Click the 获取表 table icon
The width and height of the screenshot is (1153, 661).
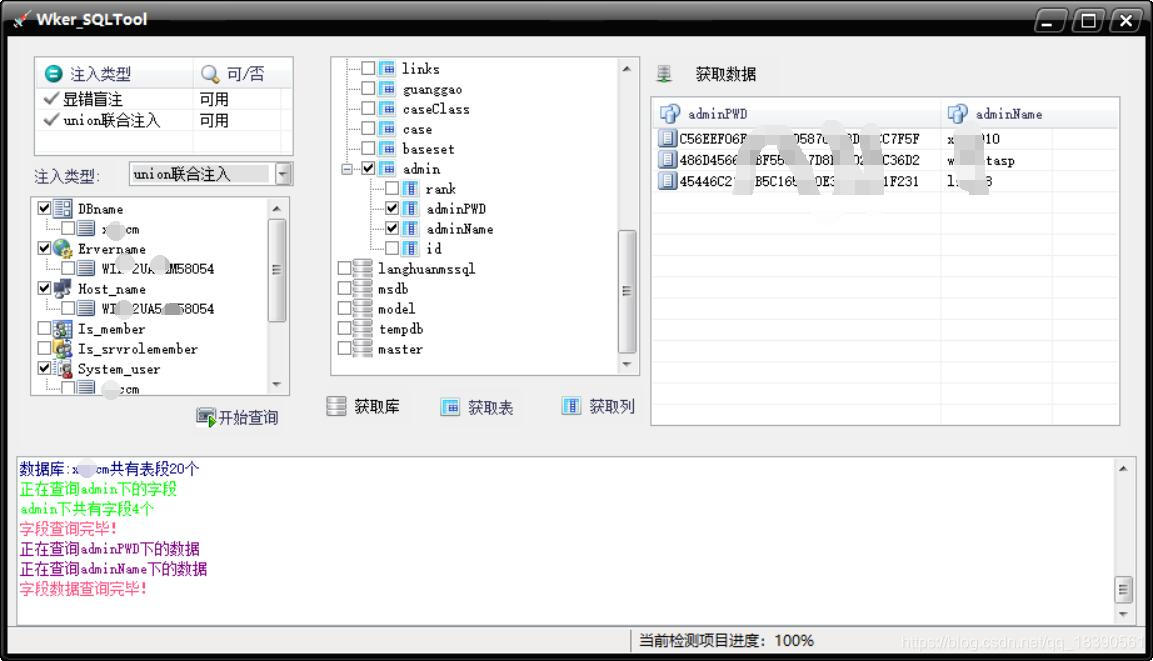450,407
